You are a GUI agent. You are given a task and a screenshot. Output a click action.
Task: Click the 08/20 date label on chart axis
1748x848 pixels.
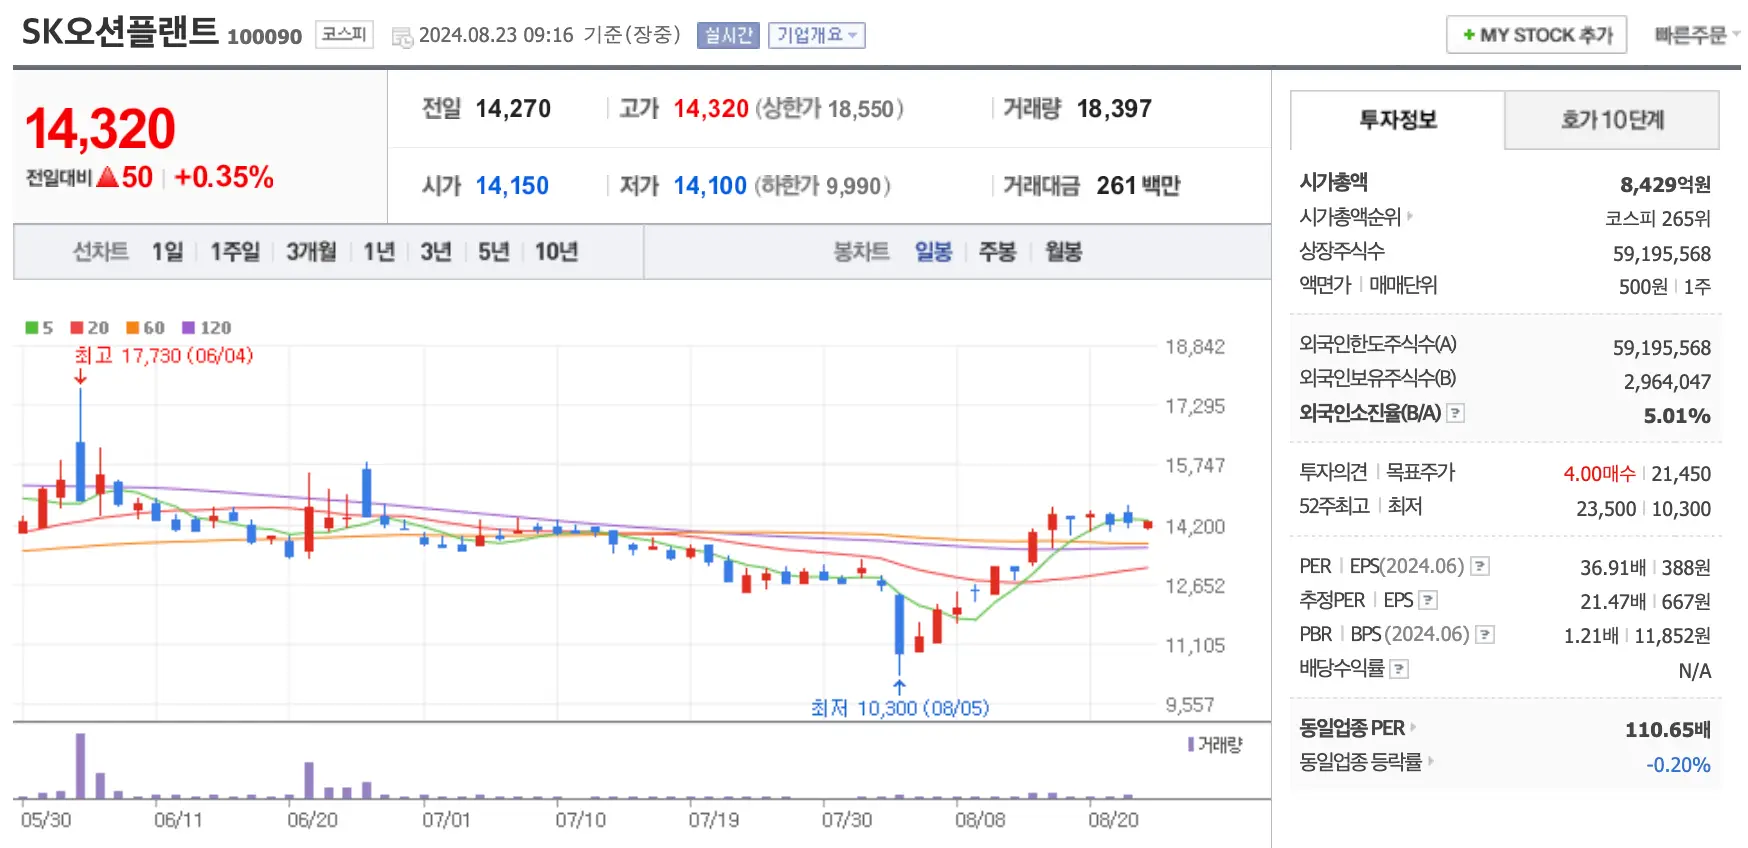(1113, 820)
